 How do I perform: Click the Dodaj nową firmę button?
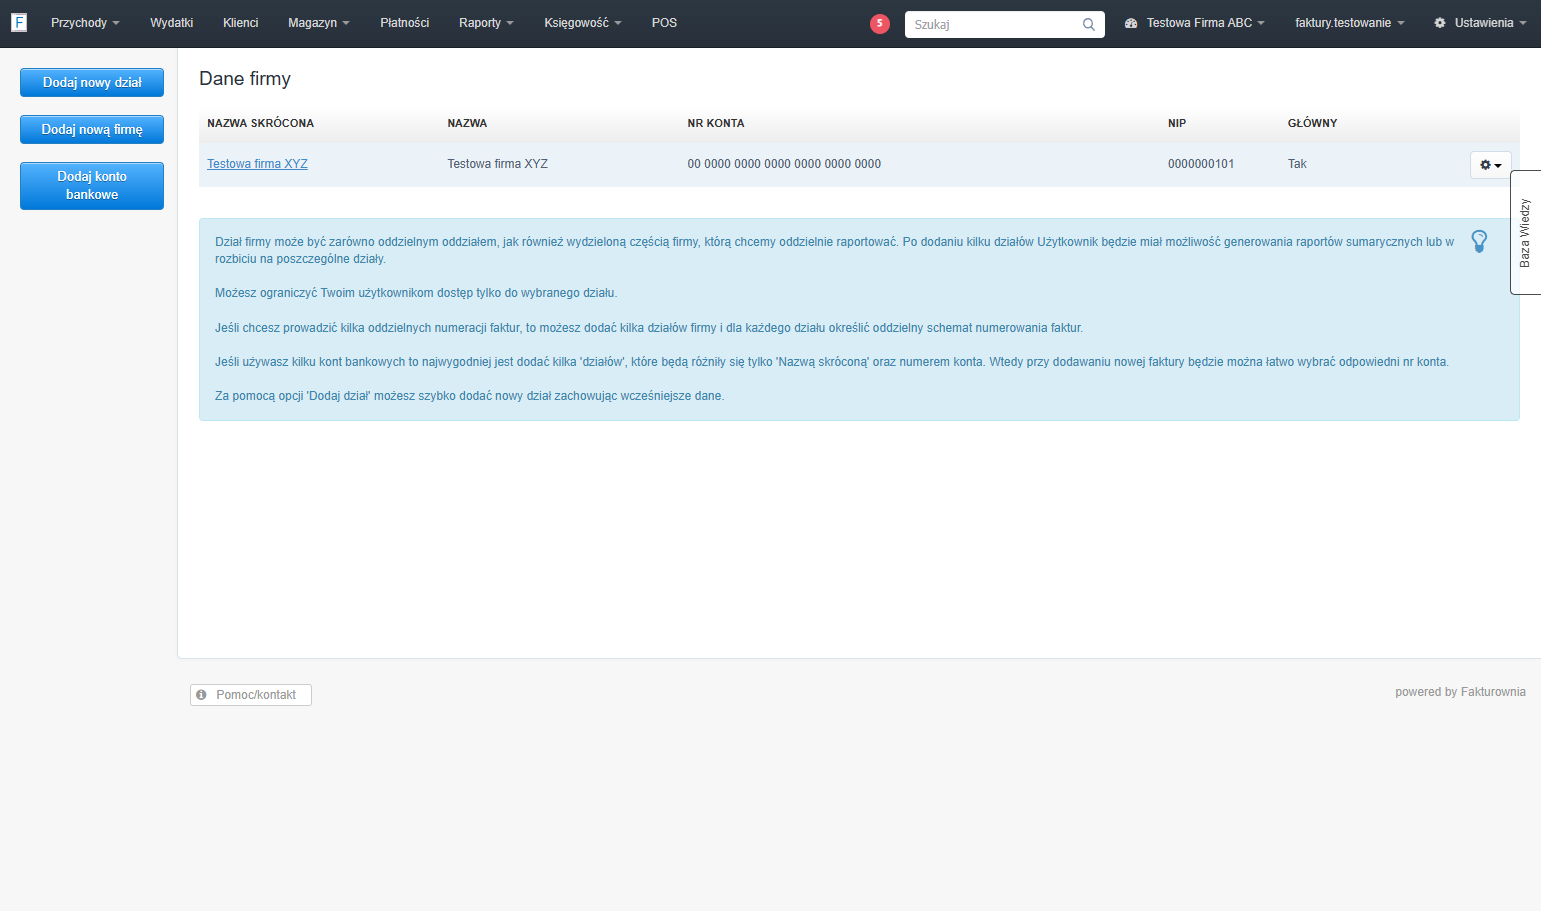coord(92,129)
